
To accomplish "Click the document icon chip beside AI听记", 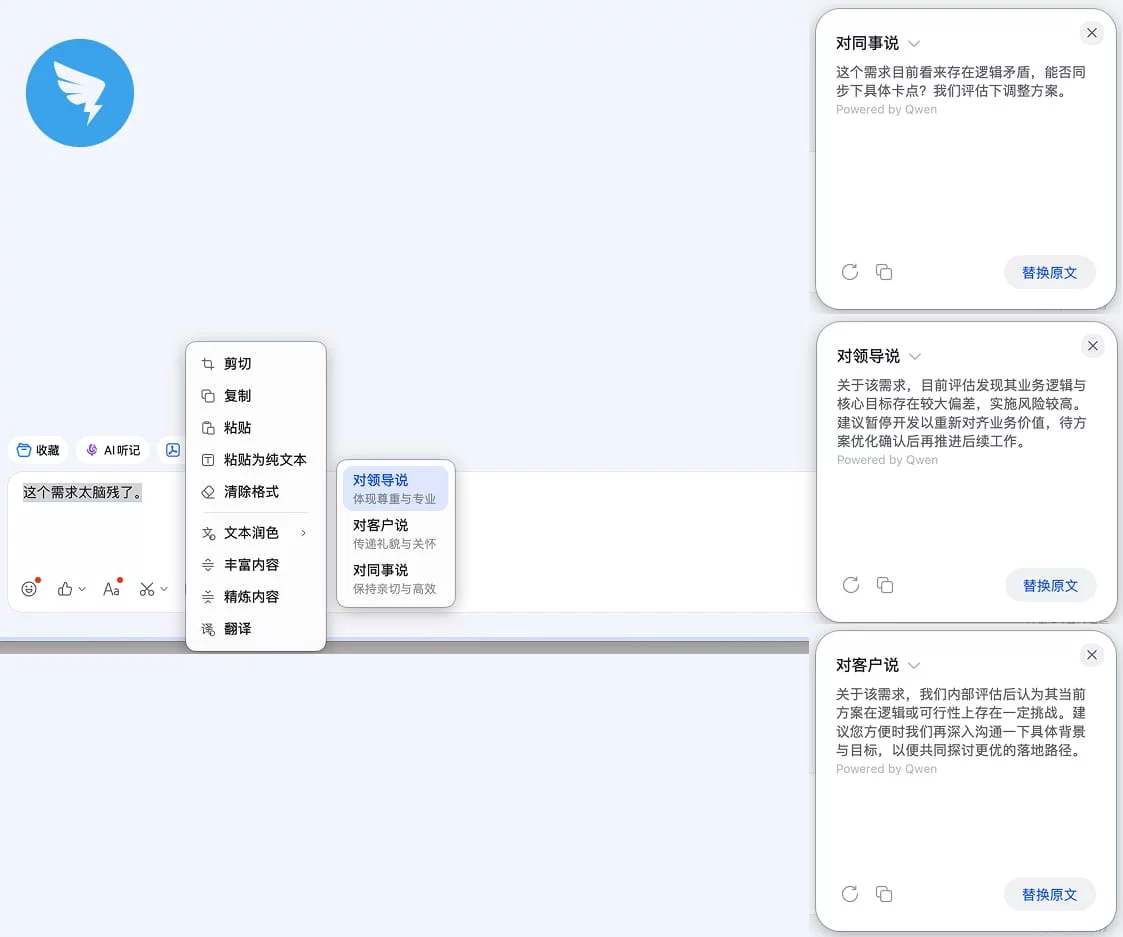I will [173, 450].
